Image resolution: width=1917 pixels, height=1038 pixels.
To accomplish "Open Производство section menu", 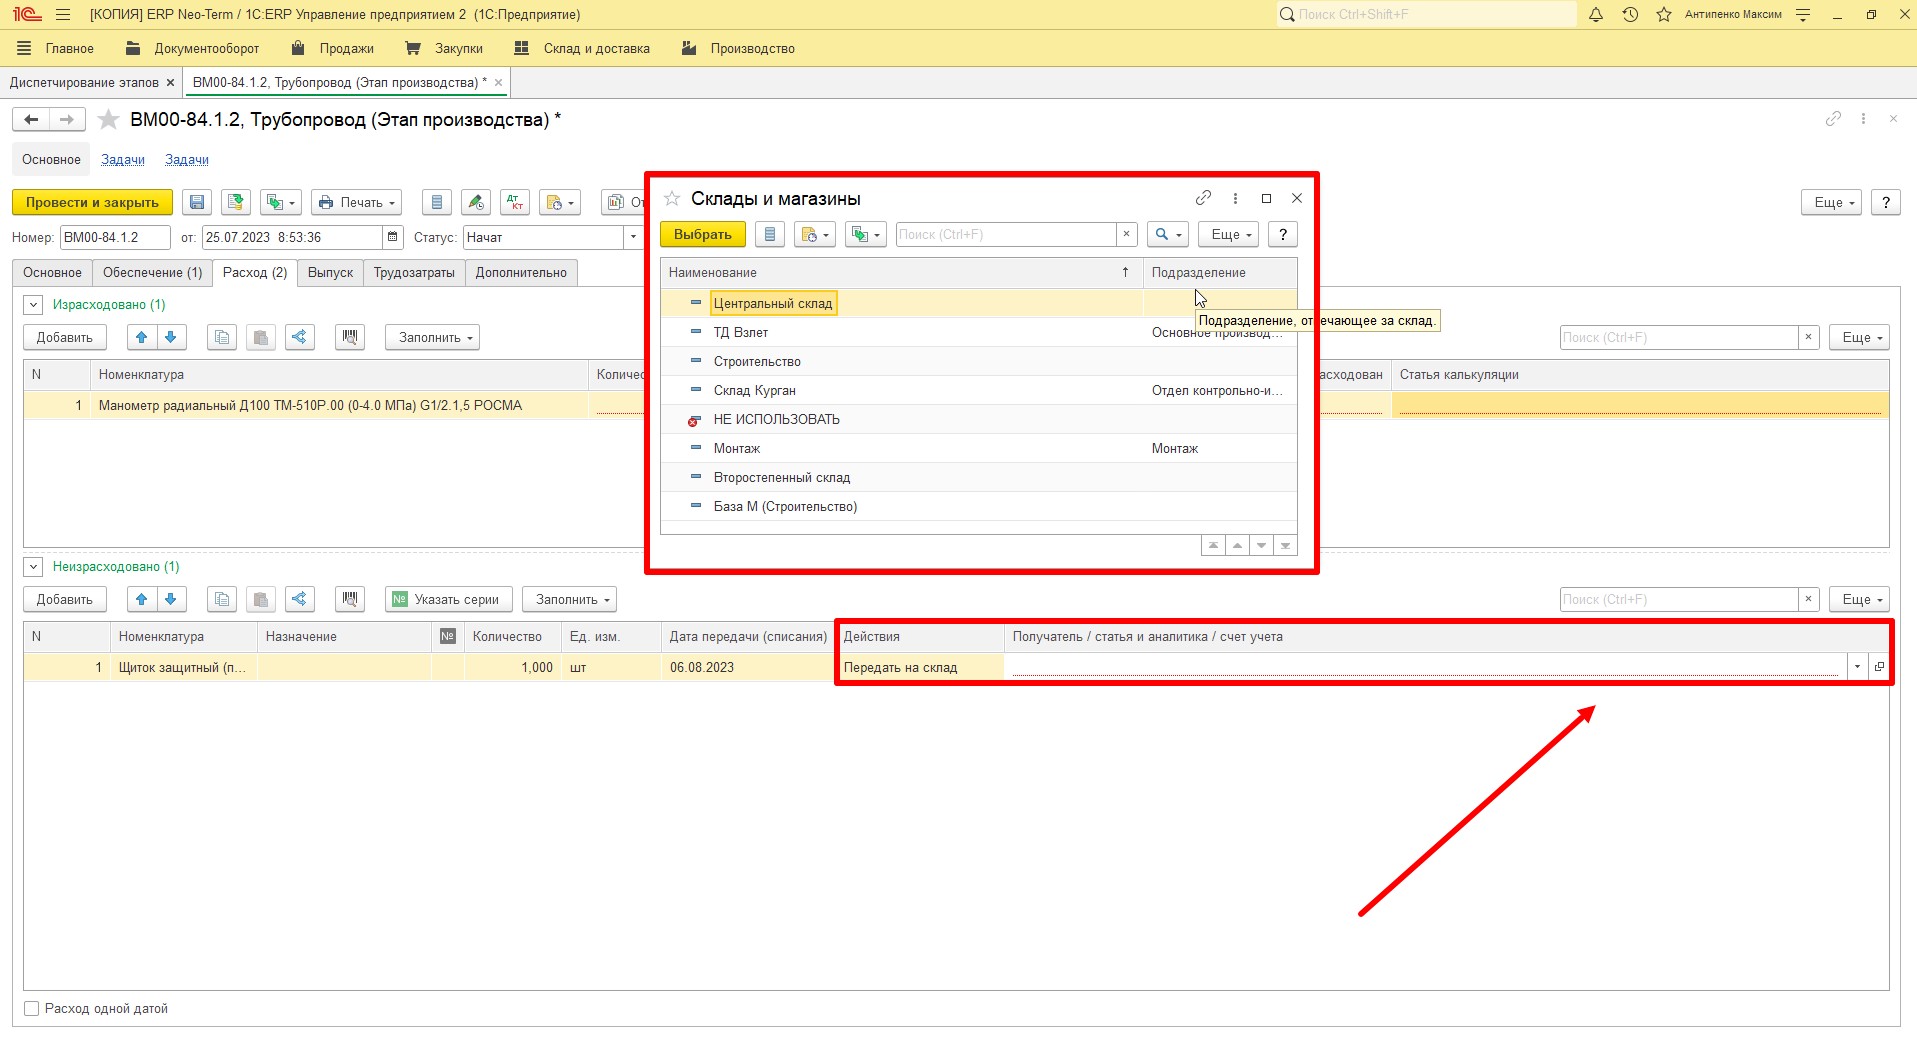I will (x=738, y=48).
